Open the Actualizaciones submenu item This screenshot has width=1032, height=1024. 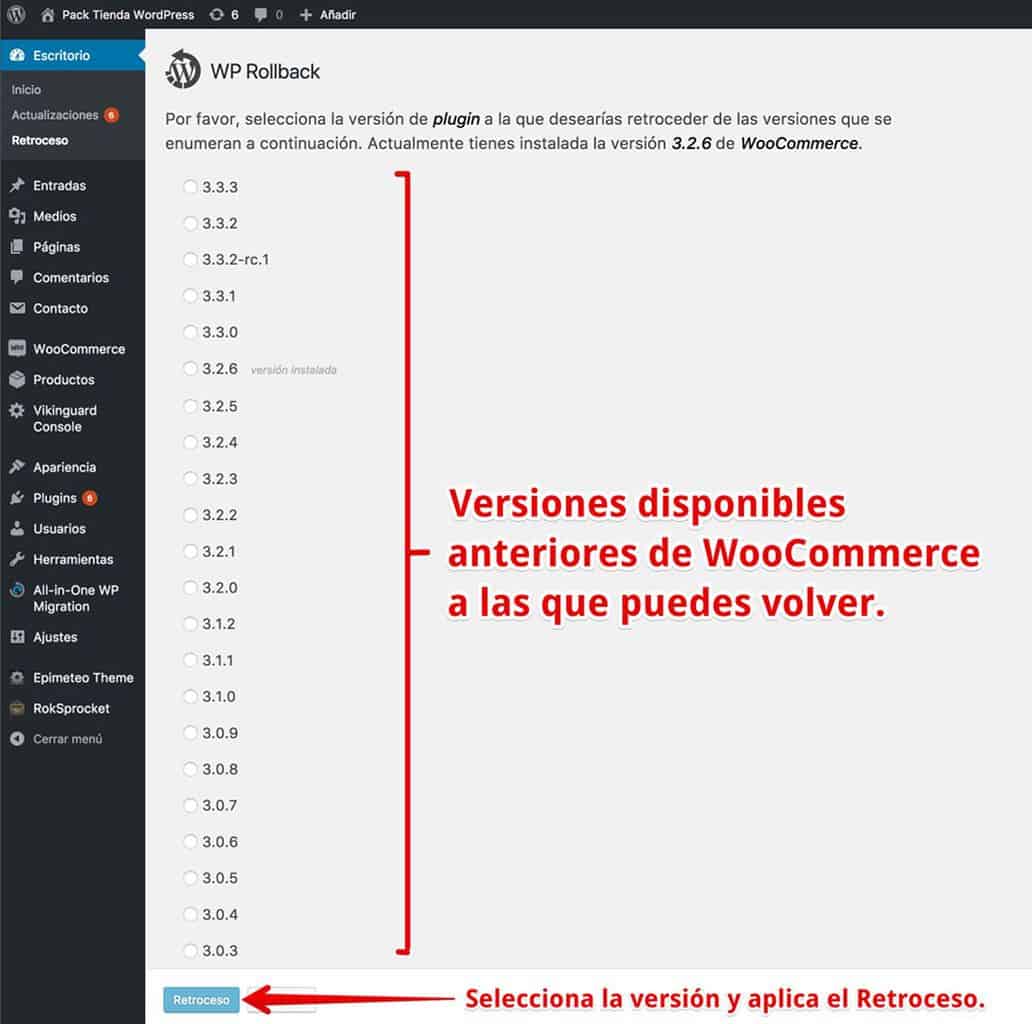point(55,115)
